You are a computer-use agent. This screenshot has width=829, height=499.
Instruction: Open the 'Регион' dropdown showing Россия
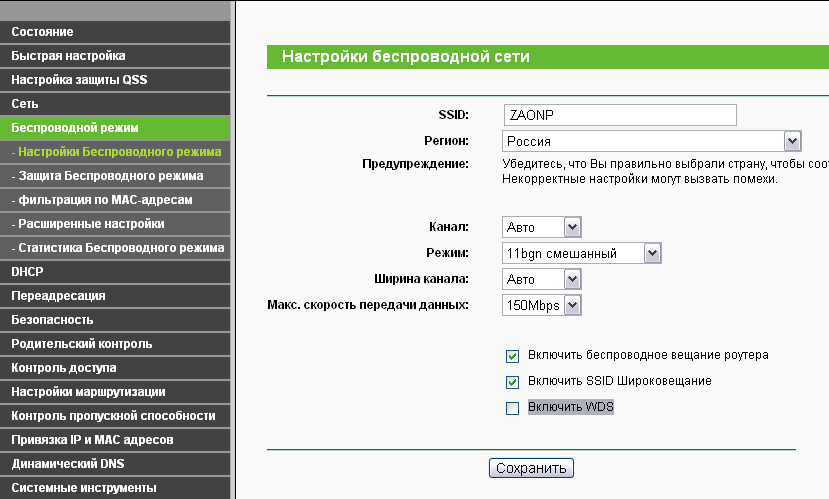pyautogui.click(x=652, y=141)
